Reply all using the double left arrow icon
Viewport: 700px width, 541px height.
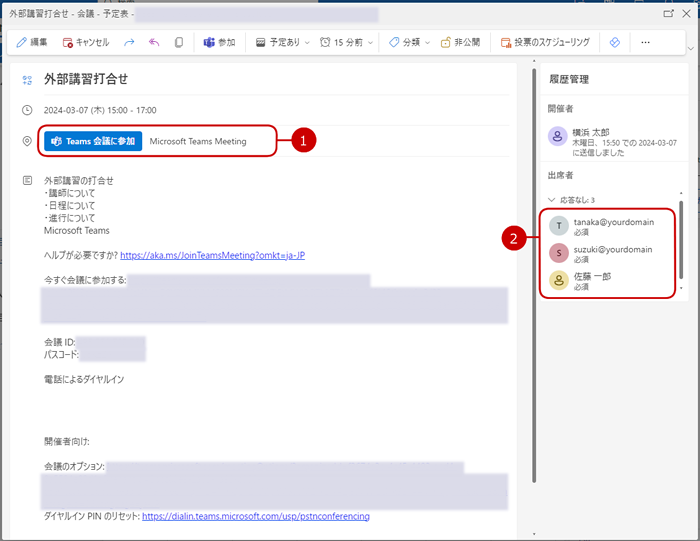pyautogui.click(x=154, y=42)
